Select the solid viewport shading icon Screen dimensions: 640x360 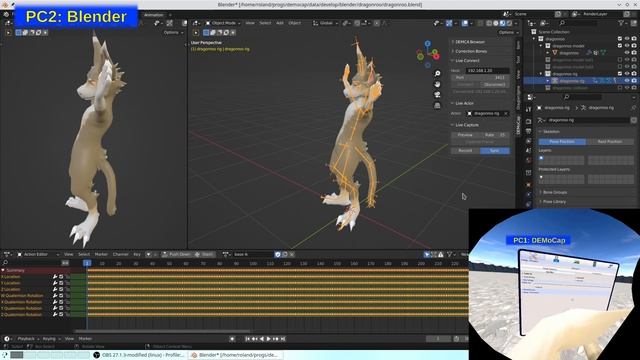(496, 23)
